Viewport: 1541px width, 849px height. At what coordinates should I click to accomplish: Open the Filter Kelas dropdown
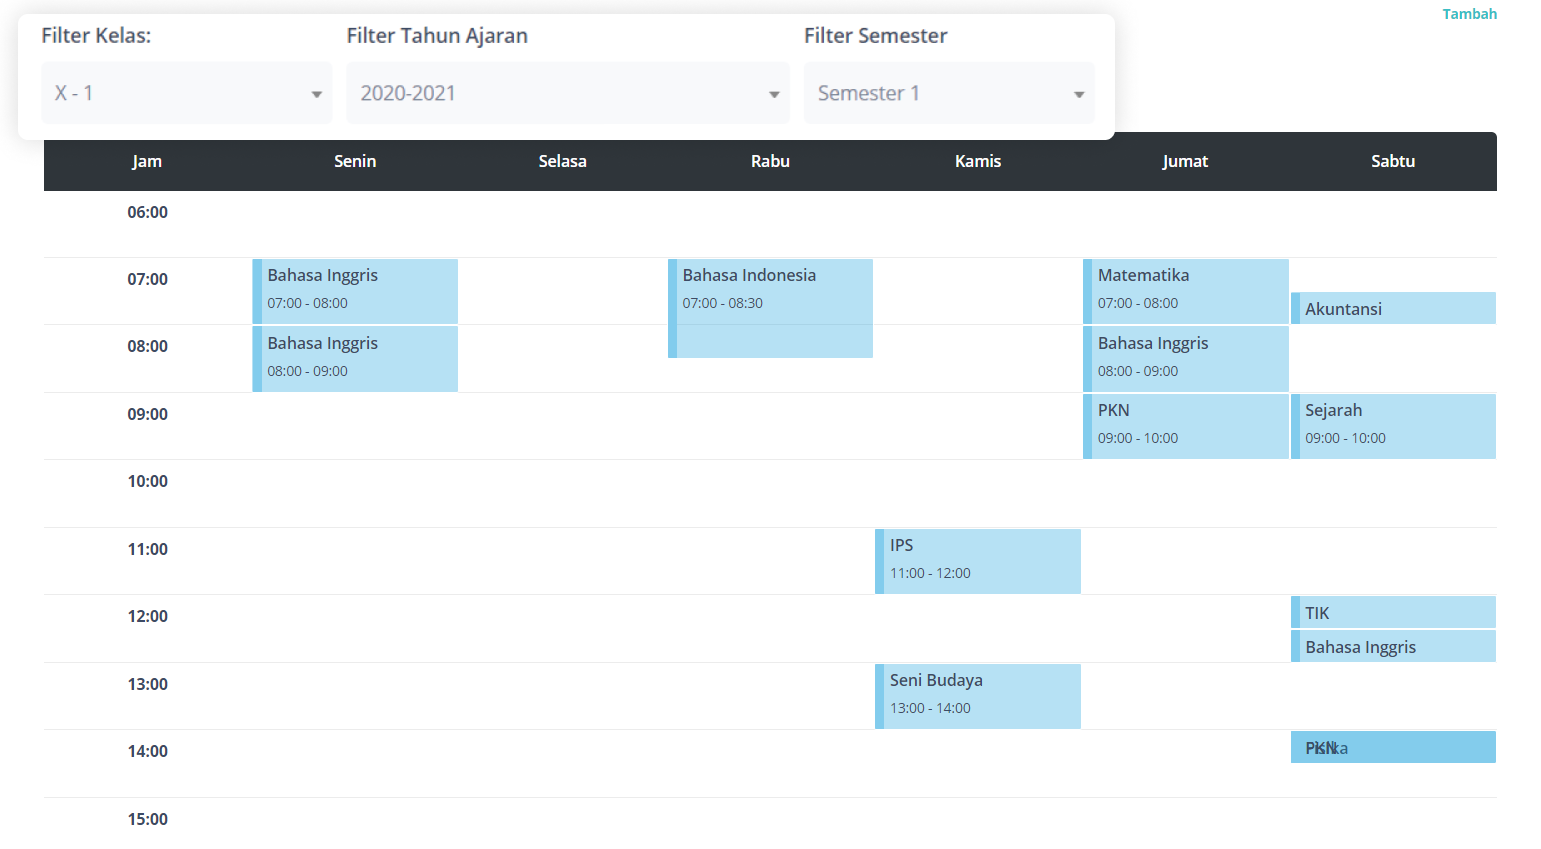point(187,93)
